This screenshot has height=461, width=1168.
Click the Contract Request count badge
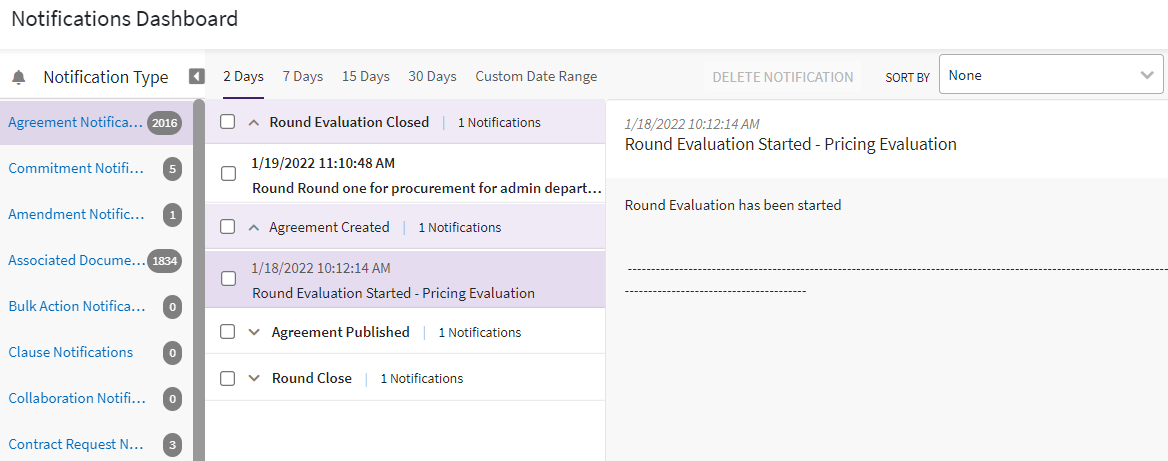(172, 445)
